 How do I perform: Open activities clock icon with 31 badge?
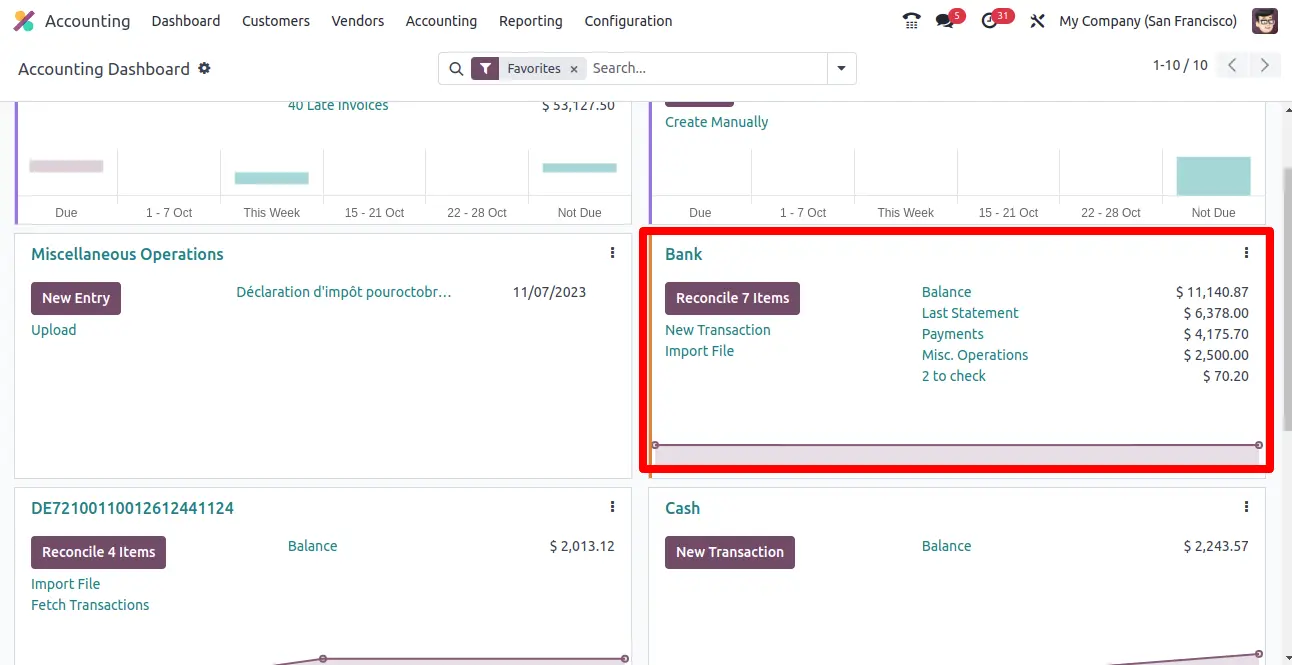pos(990,21)
